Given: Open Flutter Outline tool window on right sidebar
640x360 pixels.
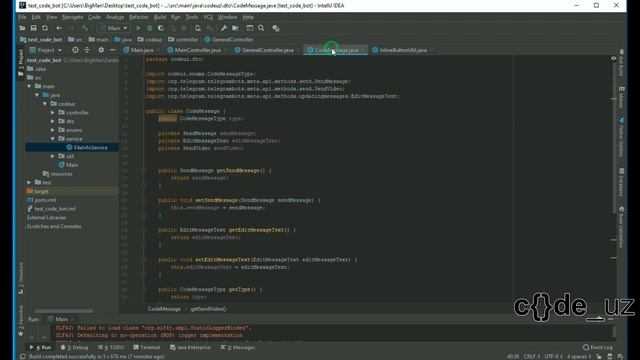Looking at the screenshot, I should point(621,137).
